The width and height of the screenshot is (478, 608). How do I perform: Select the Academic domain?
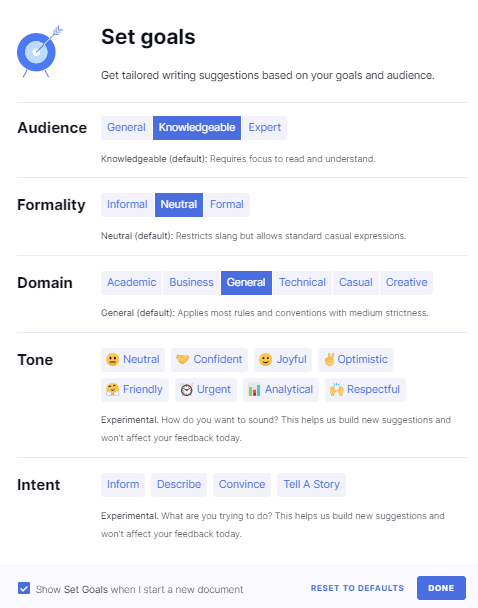[x=131, y=283]
